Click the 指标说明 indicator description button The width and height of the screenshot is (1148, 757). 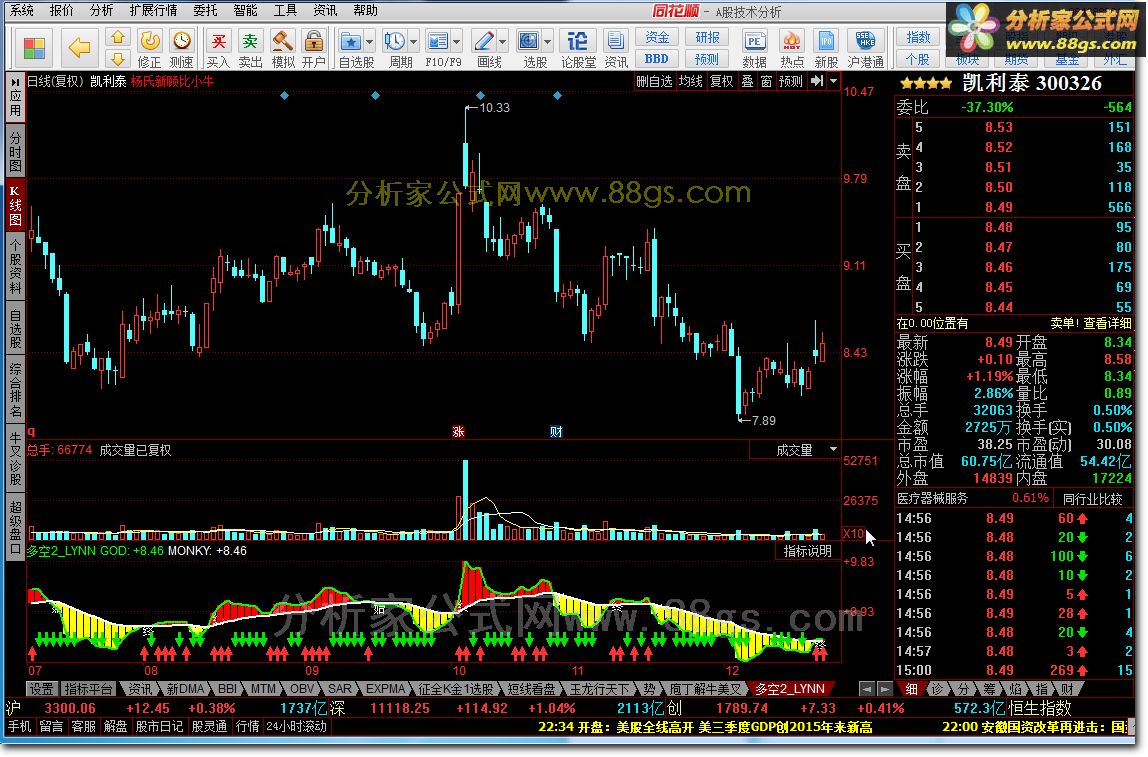pyautogui.click(x=808, y=551)
